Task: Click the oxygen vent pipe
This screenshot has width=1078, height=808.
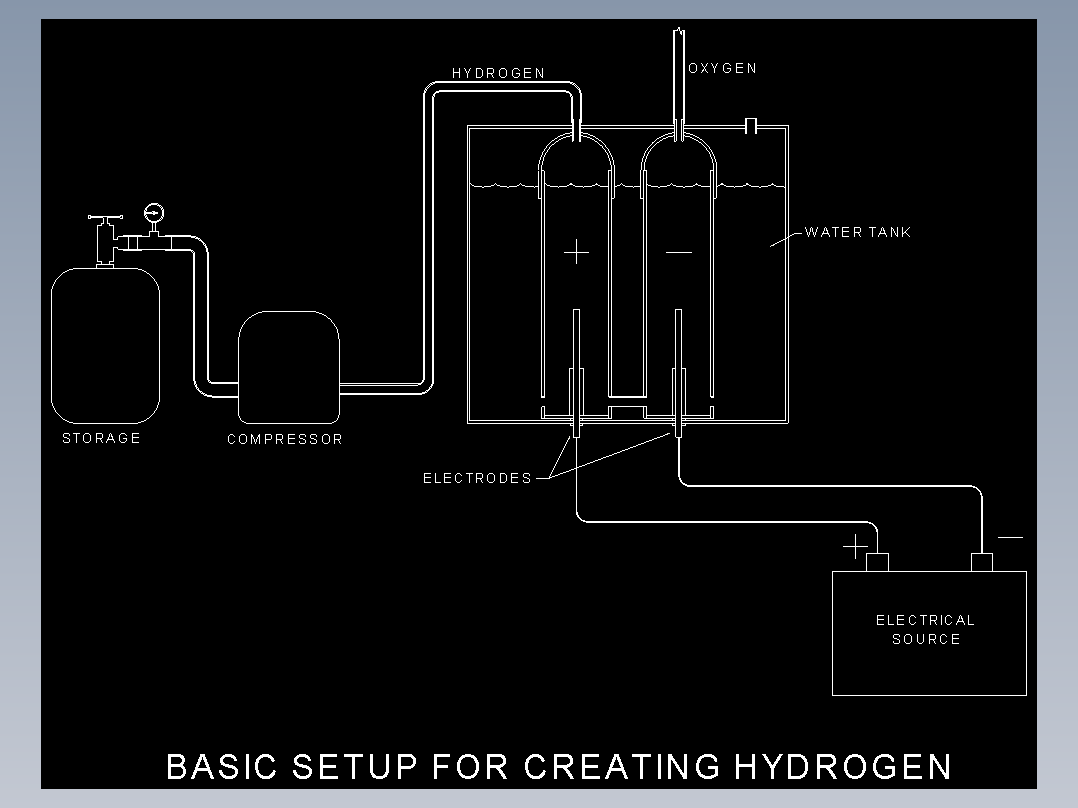Action: [x=679, y=83]
